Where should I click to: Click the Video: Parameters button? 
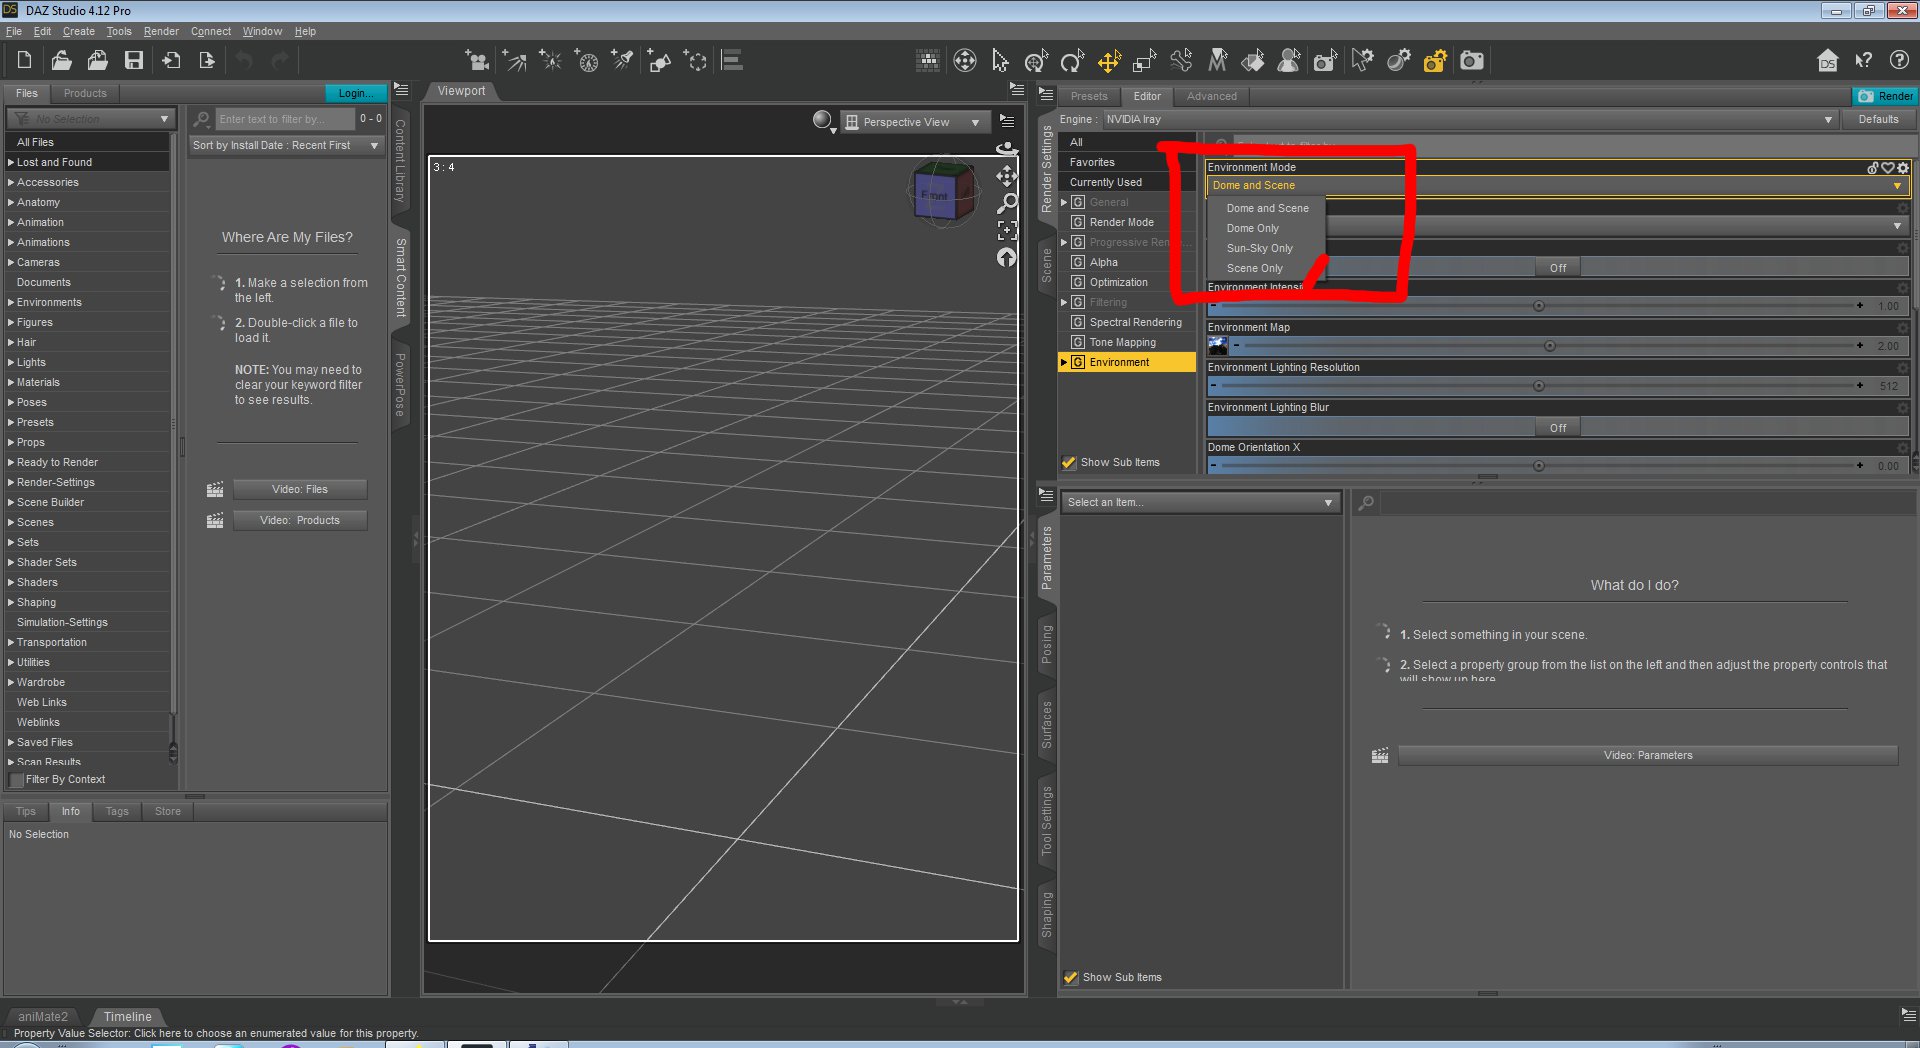coord(1648,756)
